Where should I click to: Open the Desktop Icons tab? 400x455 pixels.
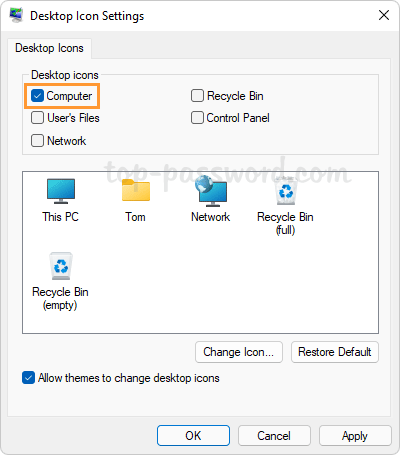[x=49, y=48]
